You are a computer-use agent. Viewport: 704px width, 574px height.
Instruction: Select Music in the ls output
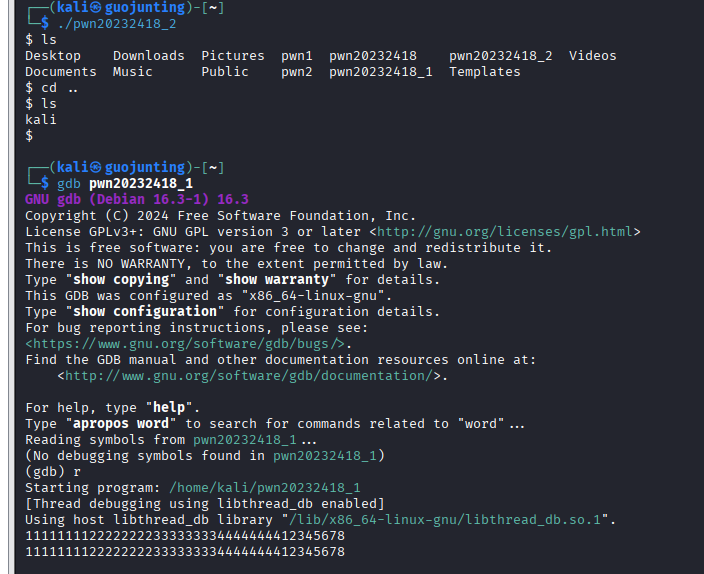(x=133, y=72)
